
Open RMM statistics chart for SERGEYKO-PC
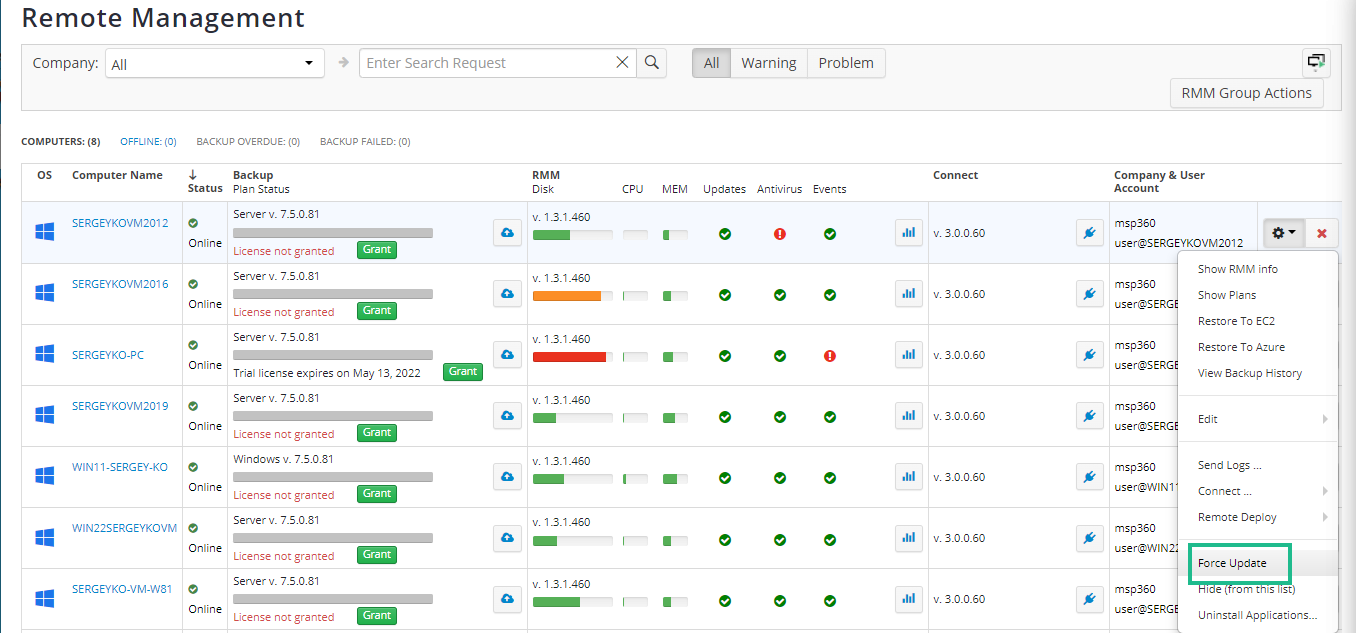[x=908, y=354]
